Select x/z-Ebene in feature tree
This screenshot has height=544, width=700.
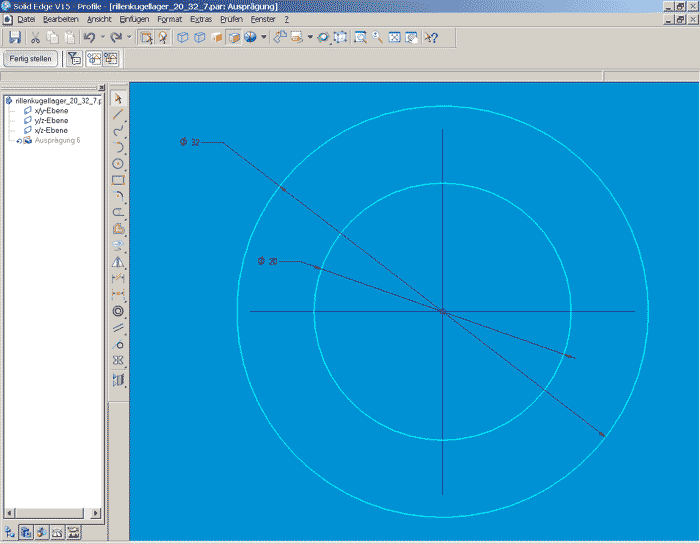(51, 130)
